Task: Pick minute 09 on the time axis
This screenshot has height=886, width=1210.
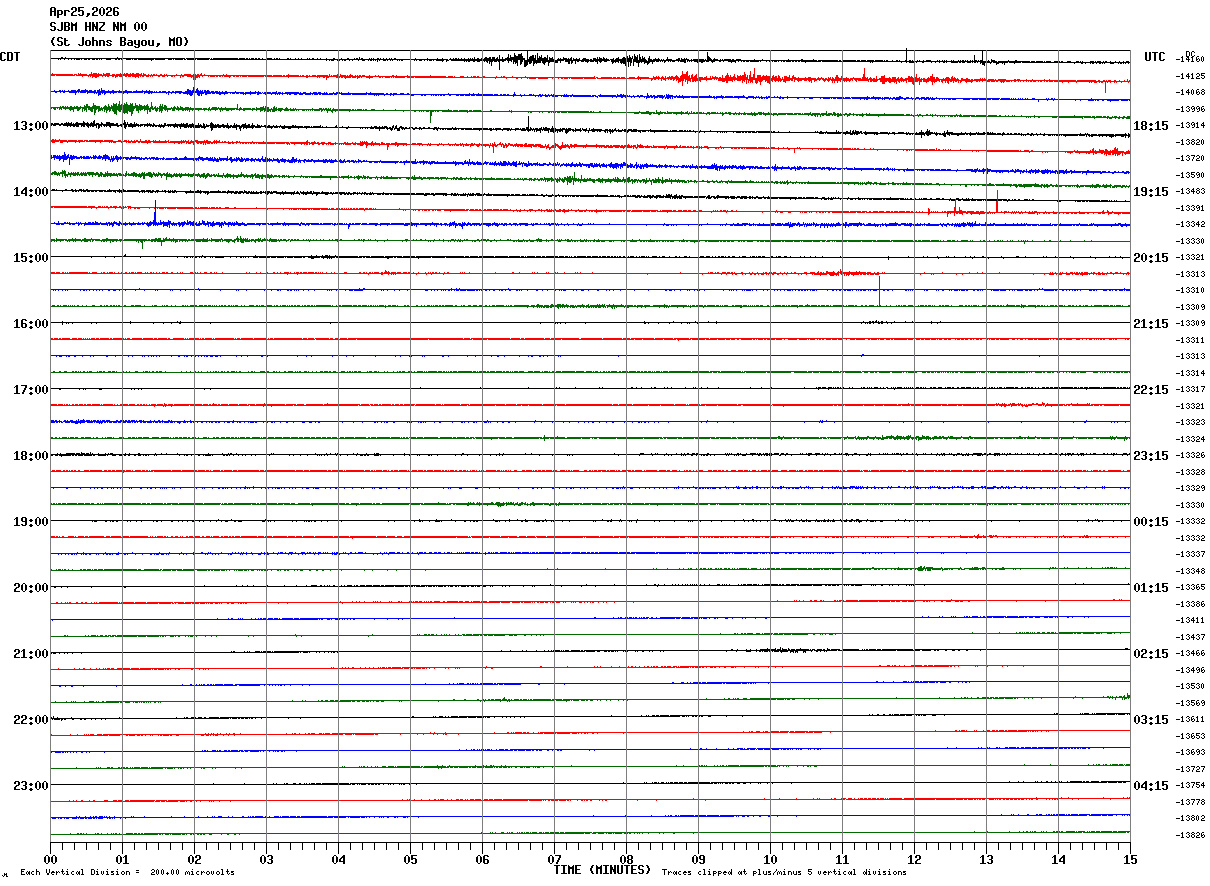Action: [698, 860]
